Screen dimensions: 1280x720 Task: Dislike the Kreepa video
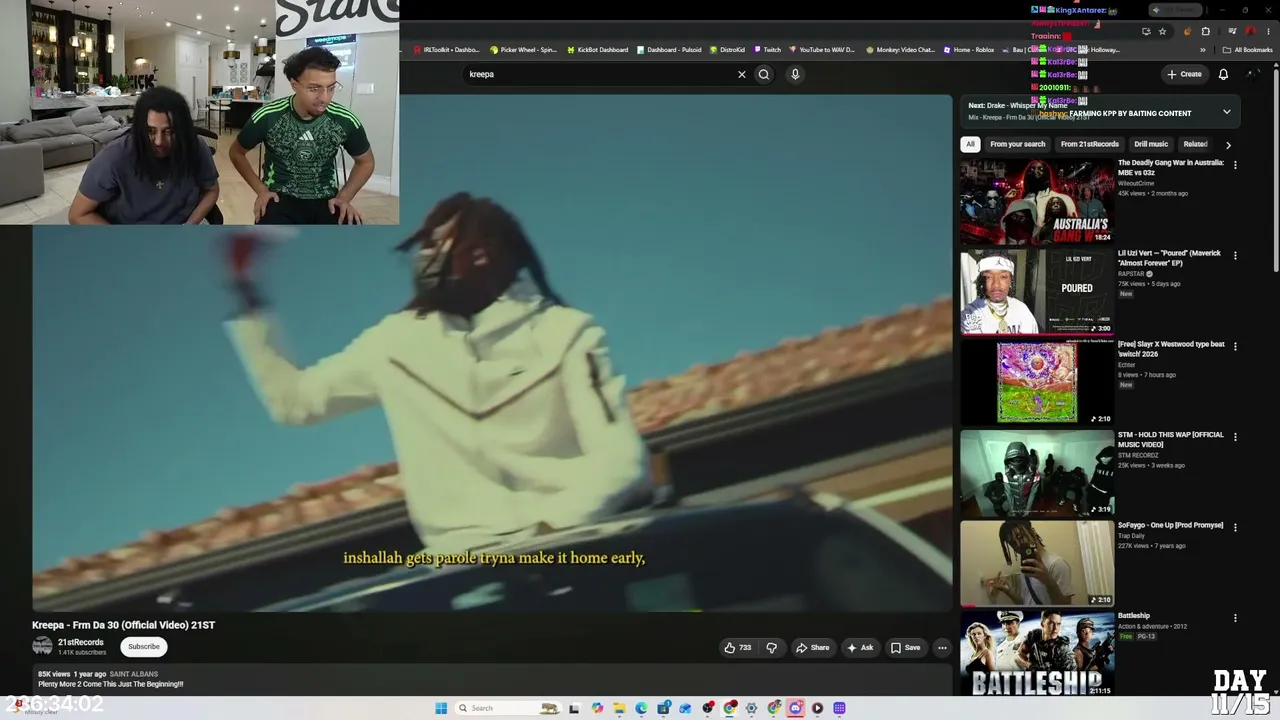point(771,648)
